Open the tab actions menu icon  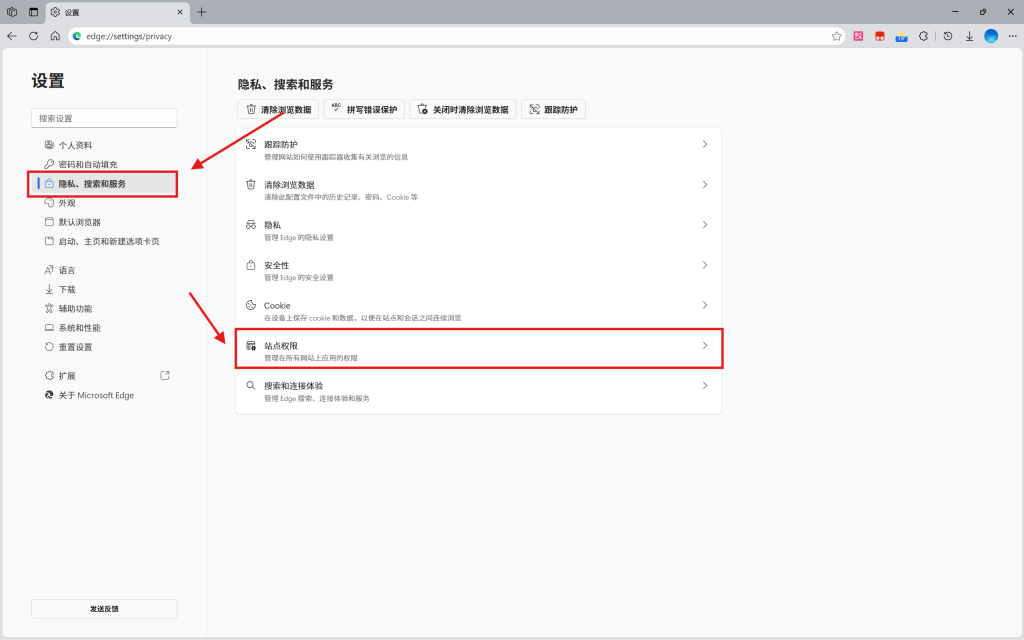[x=33, y=12]
